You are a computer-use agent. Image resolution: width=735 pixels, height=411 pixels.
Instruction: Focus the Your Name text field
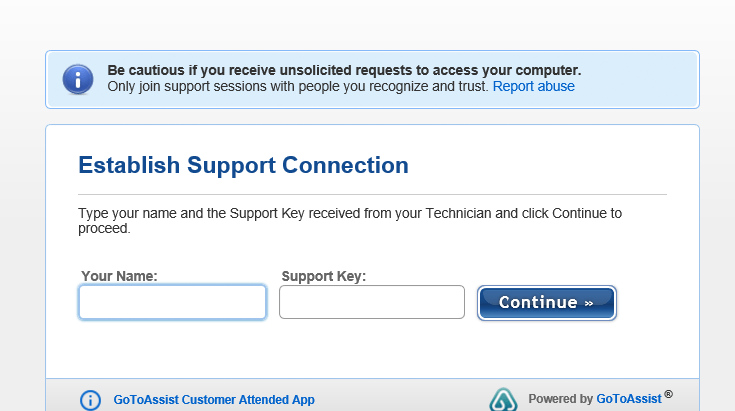click(x=172, y=302)
